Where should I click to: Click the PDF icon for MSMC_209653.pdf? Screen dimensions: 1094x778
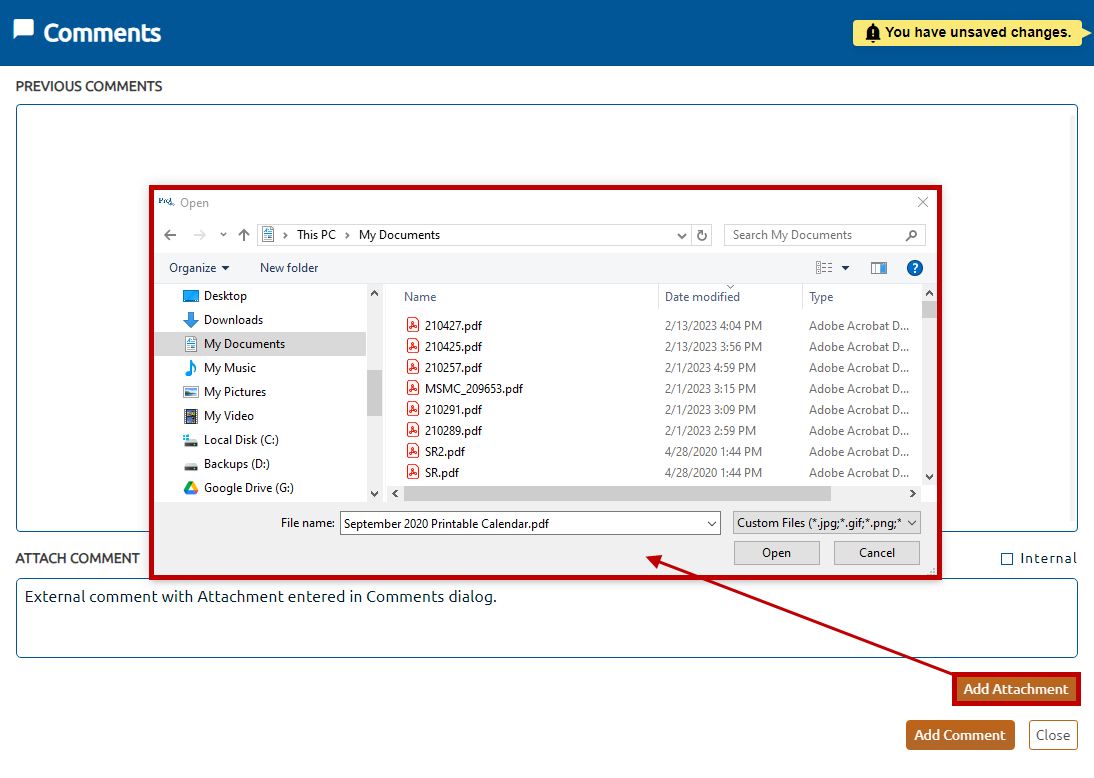coord(413,388)
